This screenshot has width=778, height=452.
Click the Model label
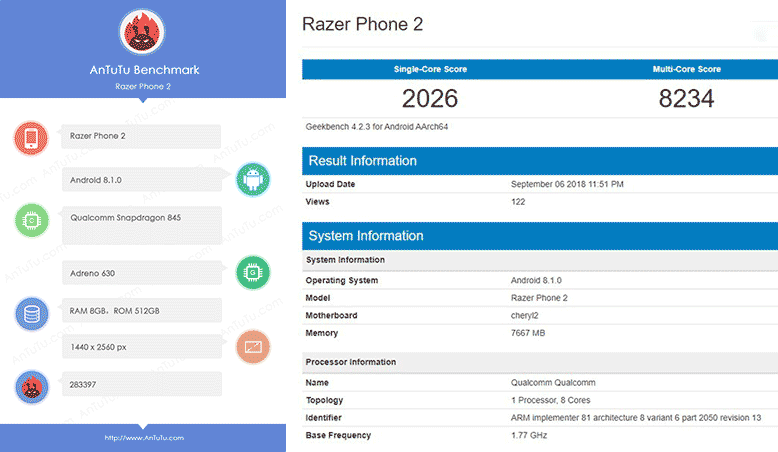318,298
